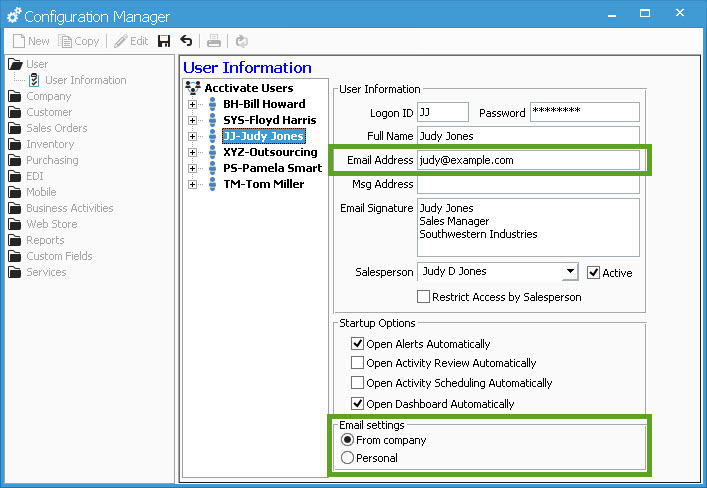Expand the BH-Bill Howard user node
The width and height of the screenshot is (707, 488).
[193, 104]
